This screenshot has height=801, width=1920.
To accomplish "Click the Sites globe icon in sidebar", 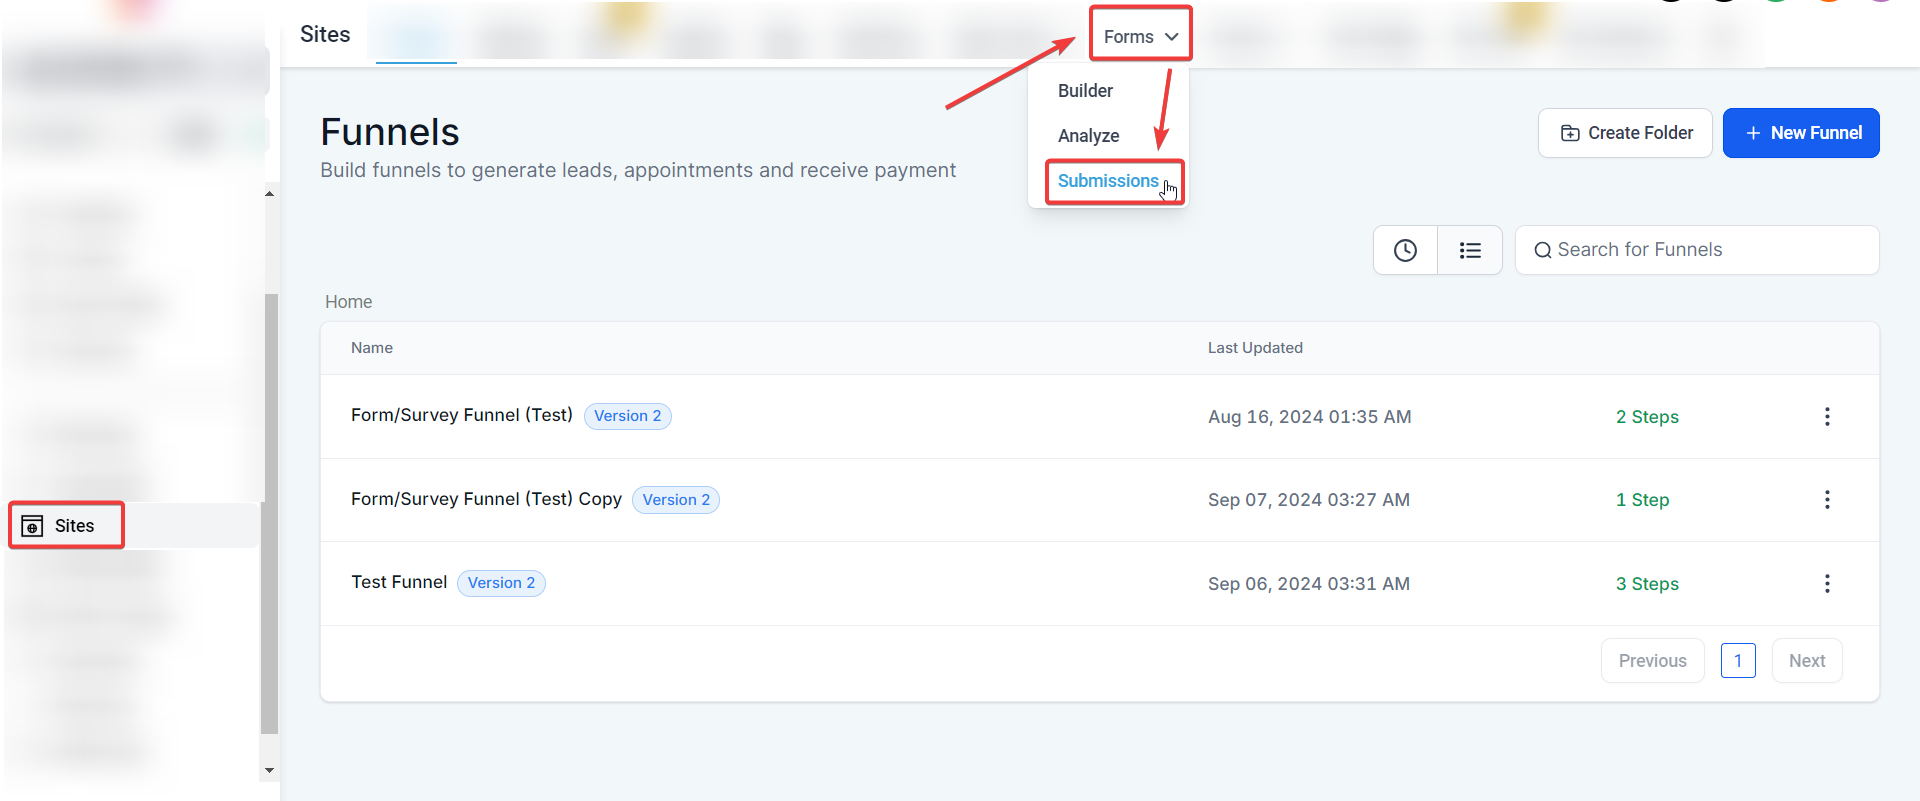I will [x=32, y=526].
